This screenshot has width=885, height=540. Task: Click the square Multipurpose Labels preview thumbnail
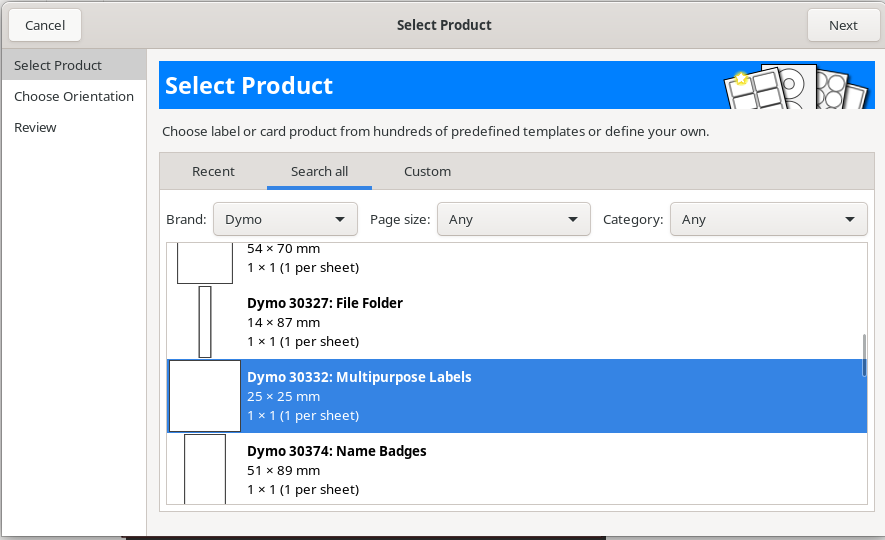205,396
